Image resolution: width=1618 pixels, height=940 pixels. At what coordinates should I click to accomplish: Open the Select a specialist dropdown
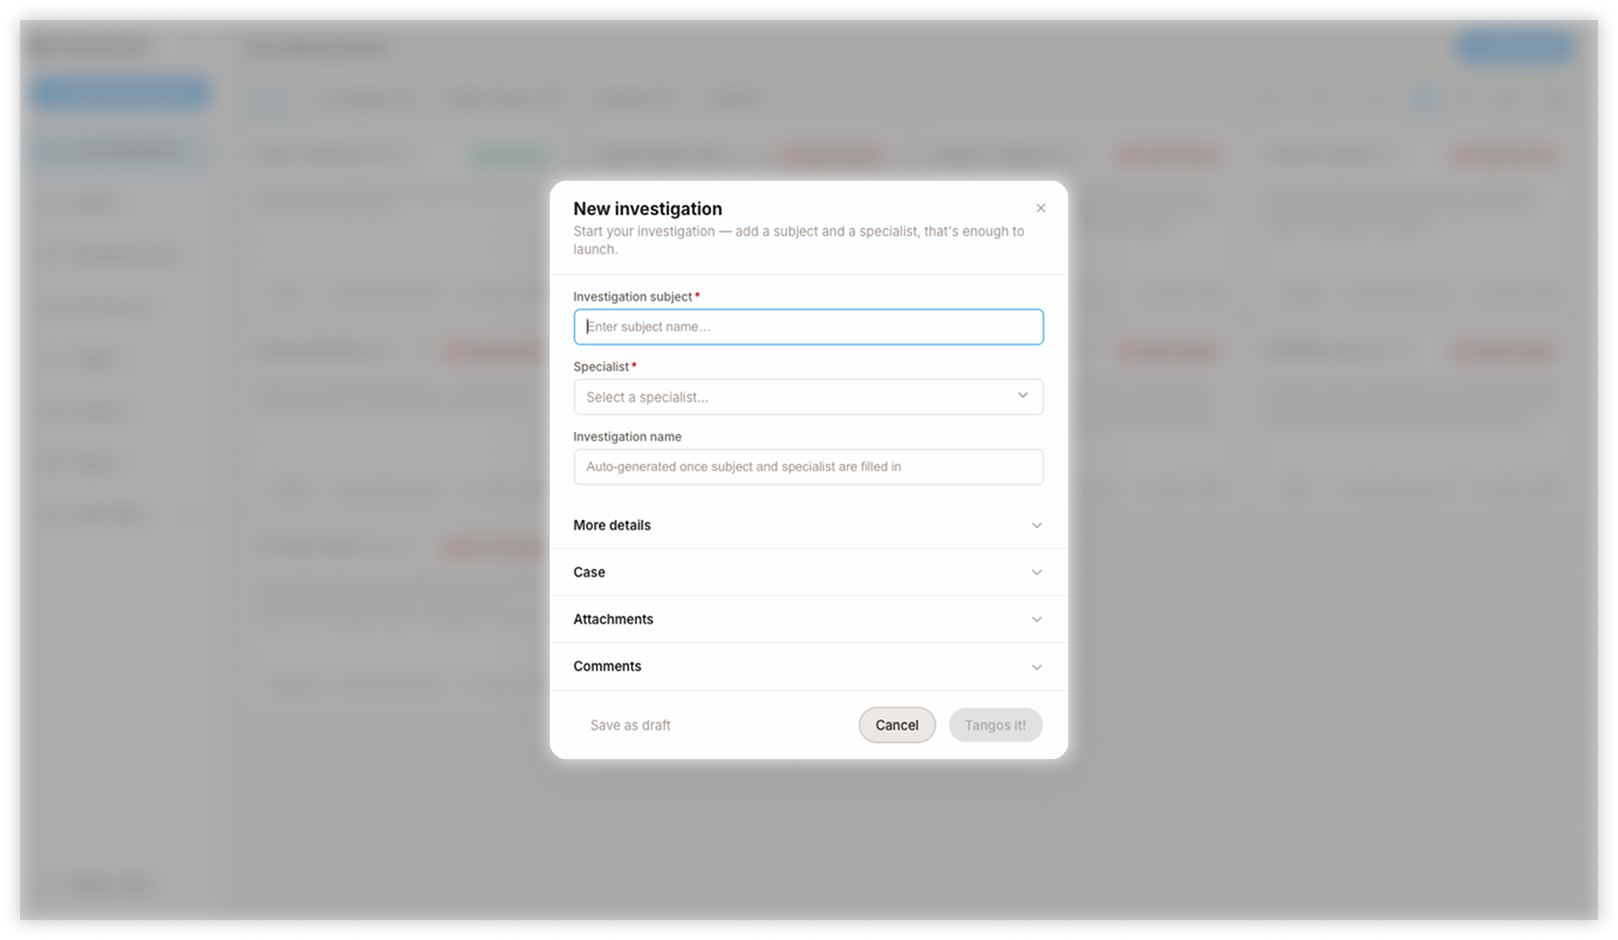tap(808, 397)
